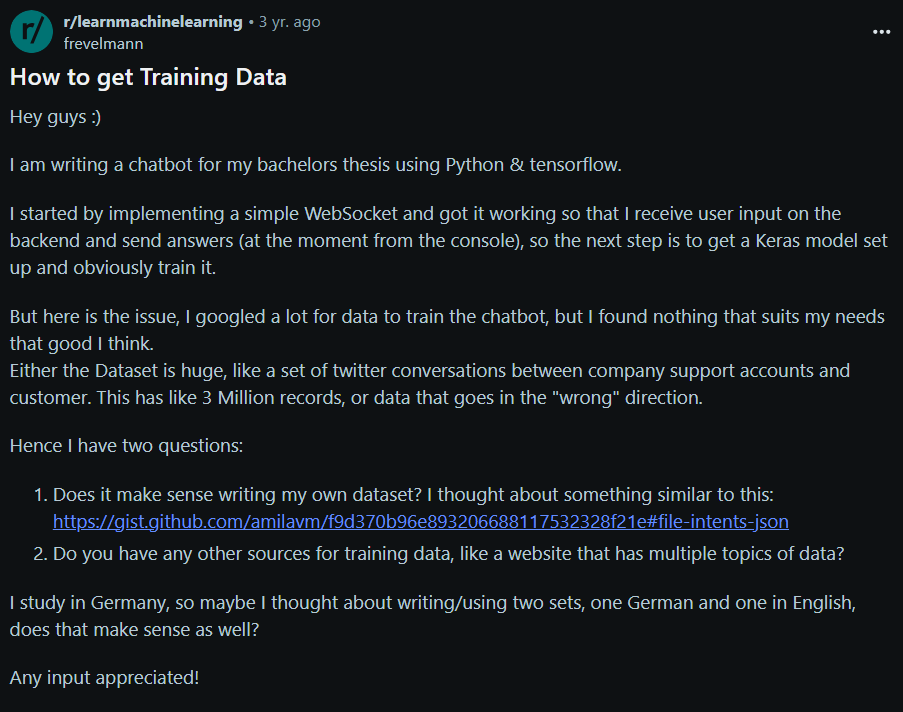Click the r/ subreddit avatar icon
This screenshot has height=712, width=903.
pos(31,32)
